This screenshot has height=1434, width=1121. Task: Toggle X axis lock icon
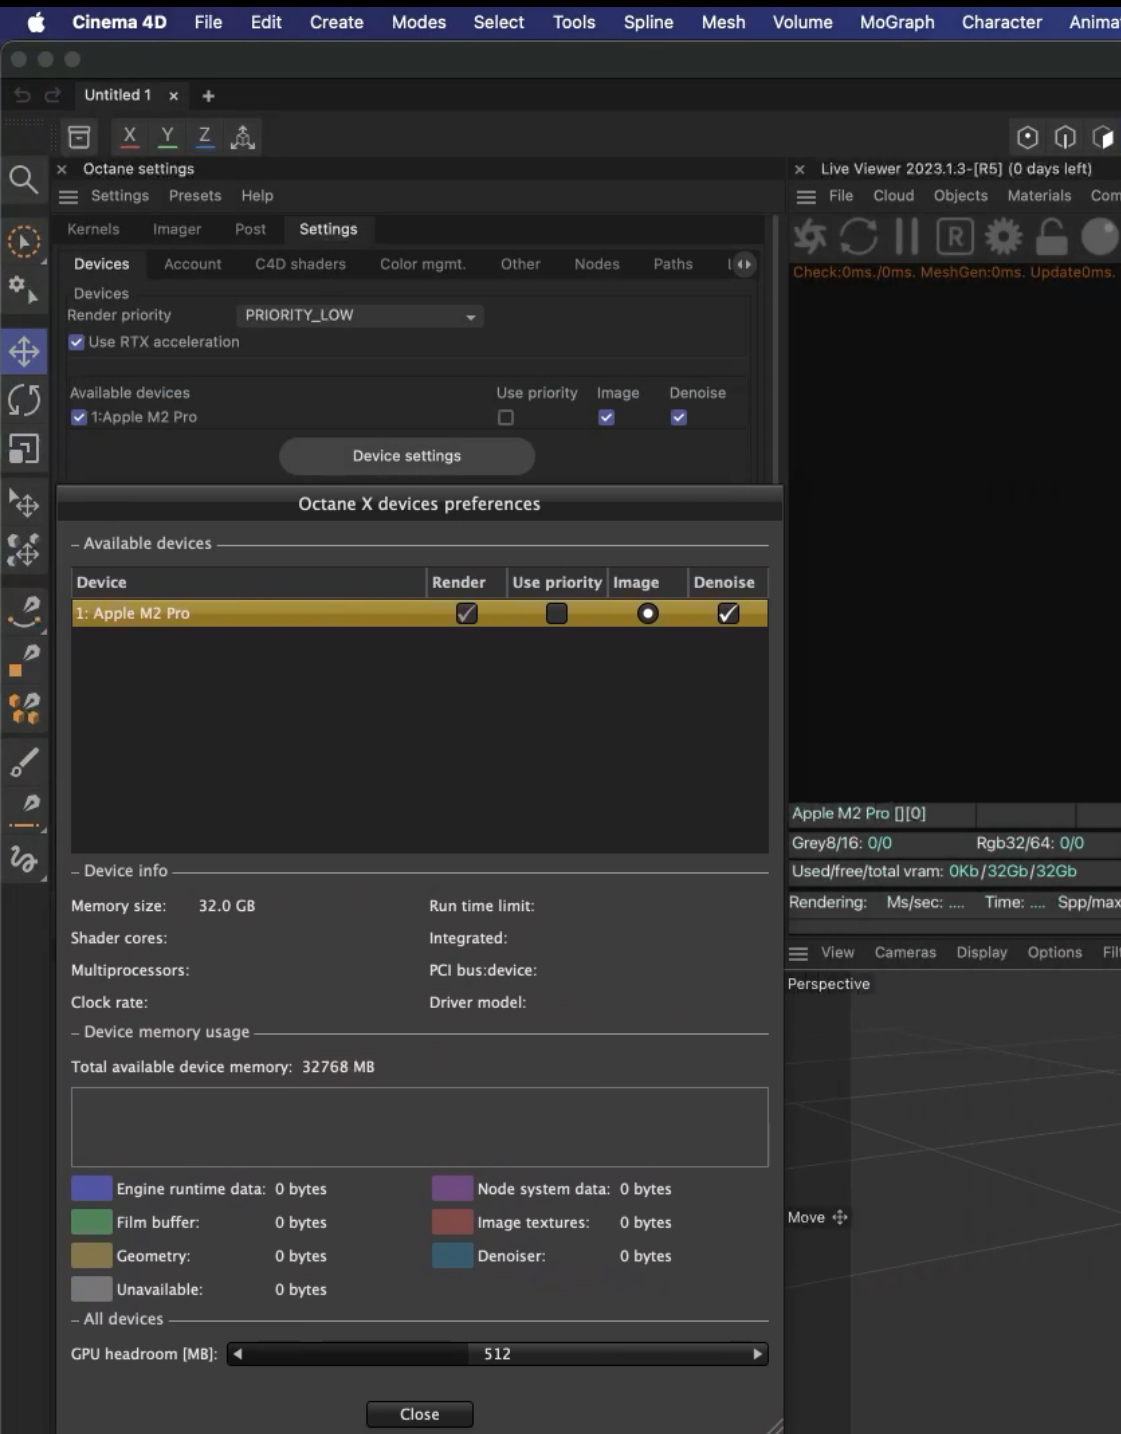129,137
